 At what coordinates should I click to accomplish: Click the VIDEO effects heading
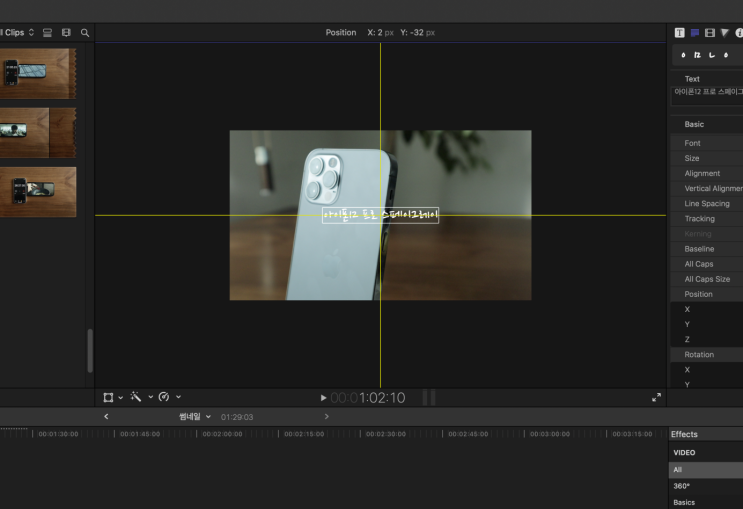tap(684, 453)
